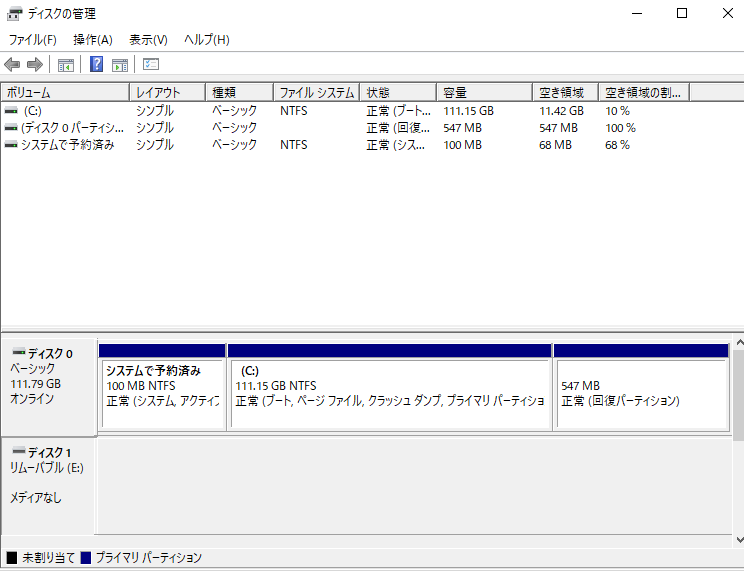Click the disk pane scrollbar thumb
This screenshot has height=571, width=744.
tap(739, 395)
